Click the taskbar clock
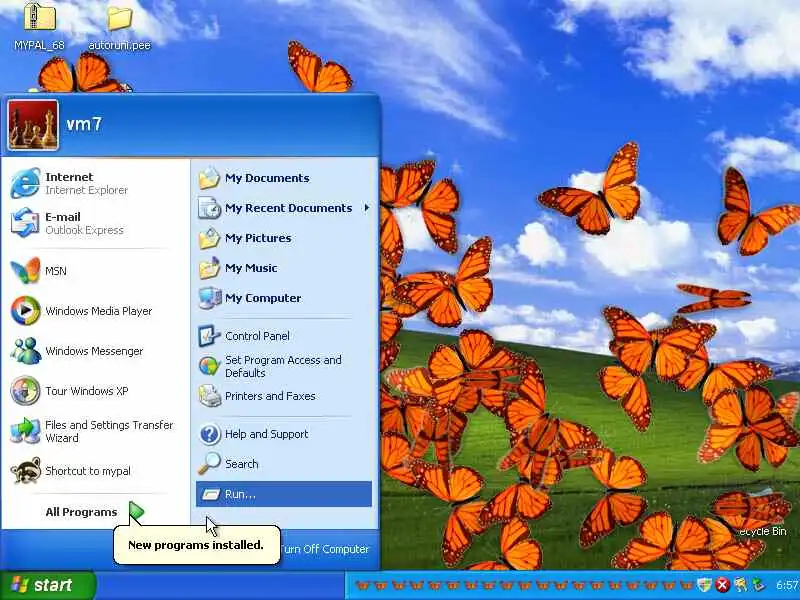Image resolution: width=800 pixels, height=600 pixels. click(x=787, y=585)
